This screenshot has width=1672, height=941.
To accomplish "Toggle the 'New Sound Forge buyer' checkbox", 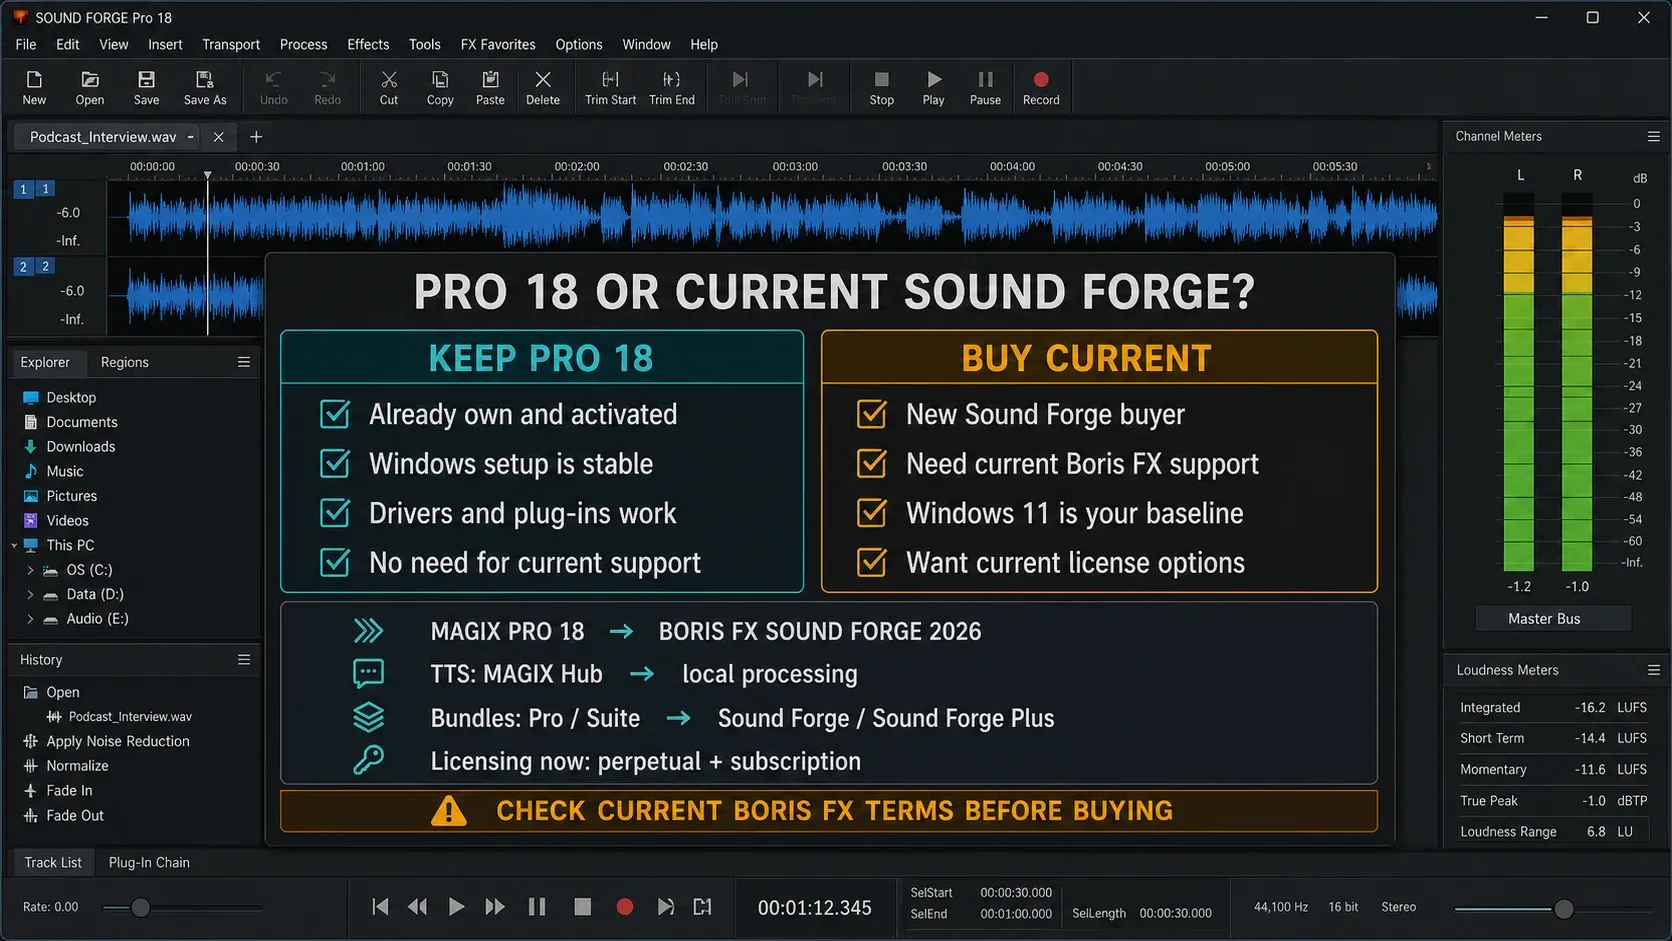I will 872,414.
